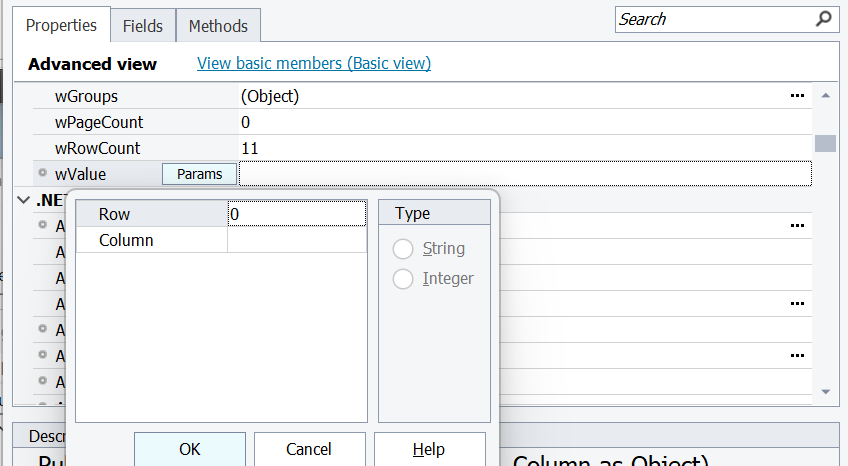Click the scrollbar down arrow
The image size is (848, 466).
click(825, 391)
